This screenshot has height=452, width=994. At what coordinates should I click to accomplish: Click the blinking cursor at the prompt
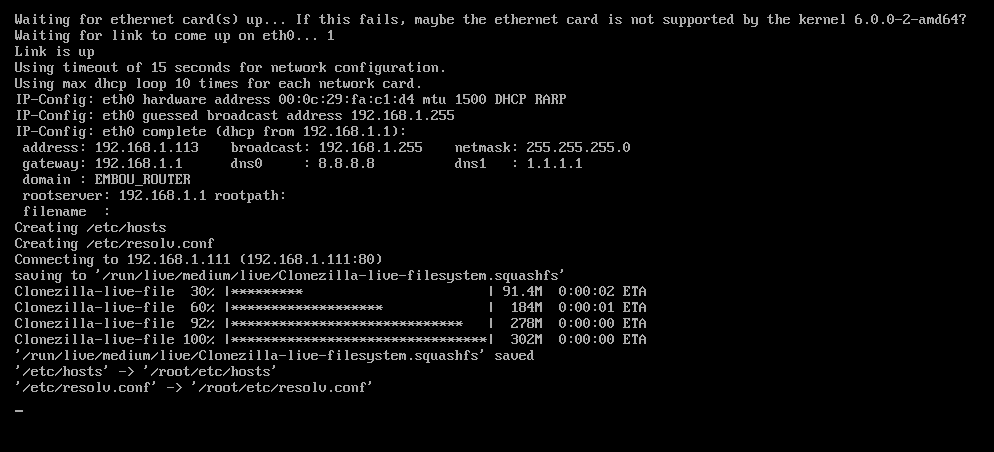point(19,410)
